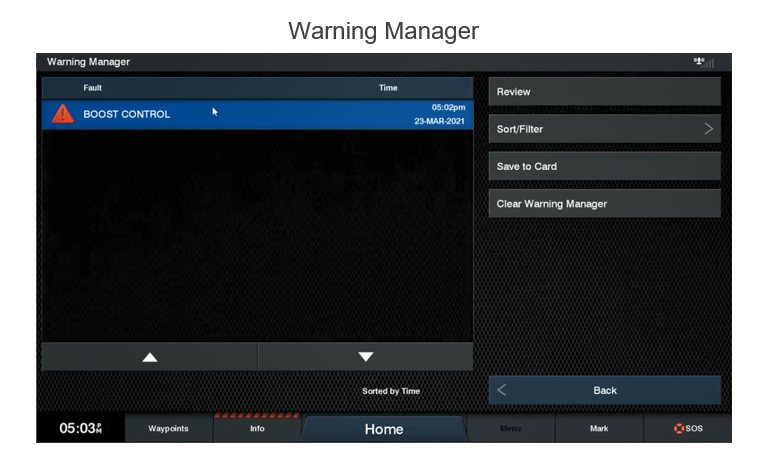Click the Time column header

(x=388, y=88)
